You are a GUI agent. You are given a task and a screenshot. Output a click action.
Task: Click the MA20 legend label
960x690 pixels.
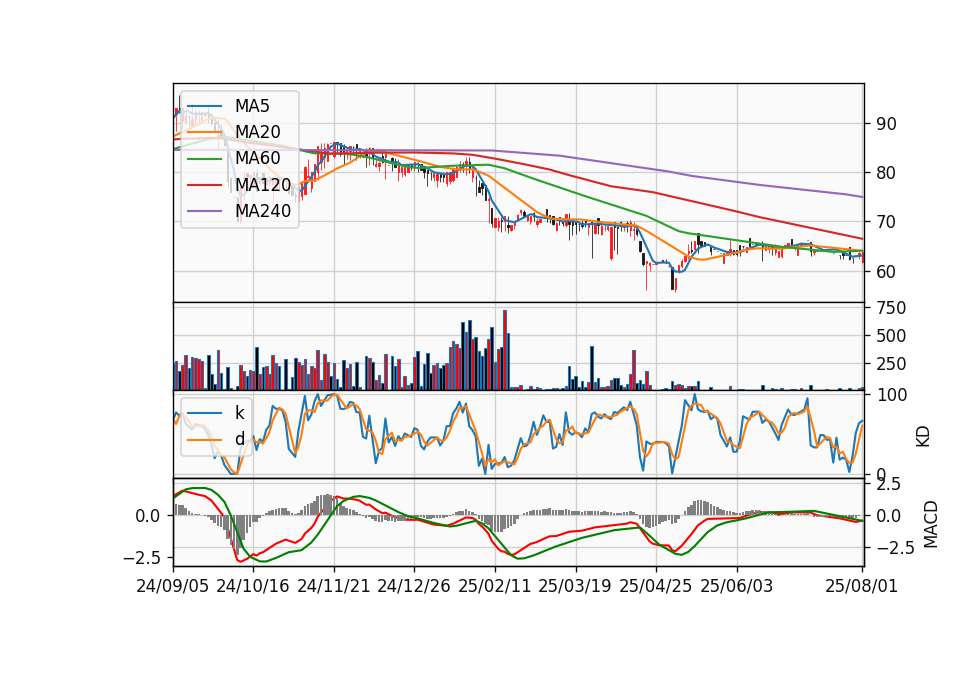coord(258,132)
